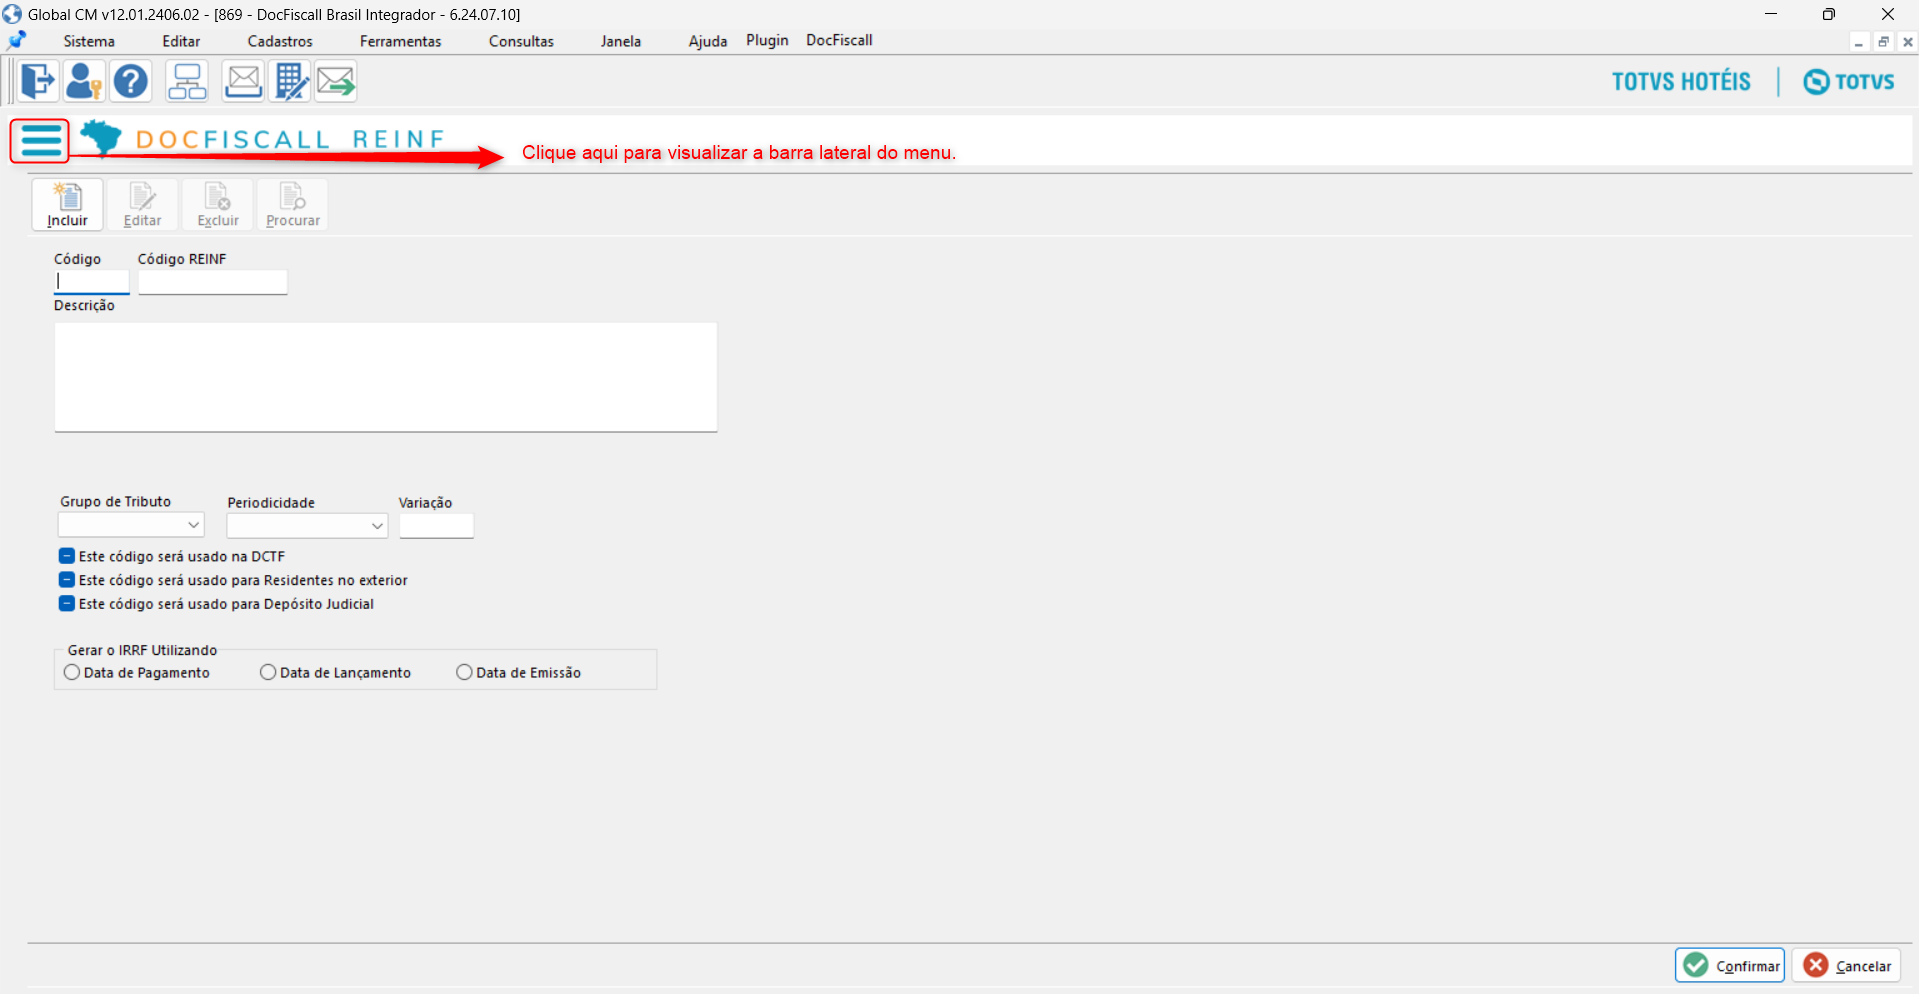Click into the Código REINF field

pyautogui.click(x=213, y=282)
